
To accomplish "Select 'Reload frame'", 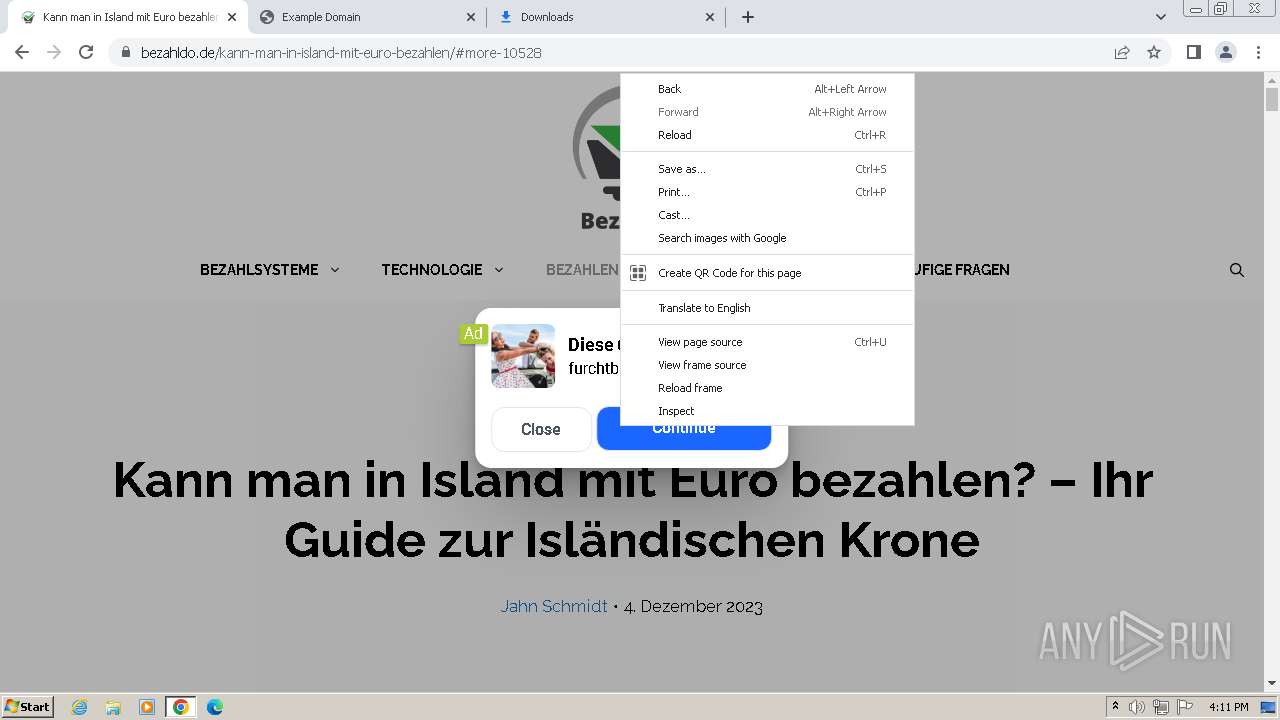I will point(767,388).
